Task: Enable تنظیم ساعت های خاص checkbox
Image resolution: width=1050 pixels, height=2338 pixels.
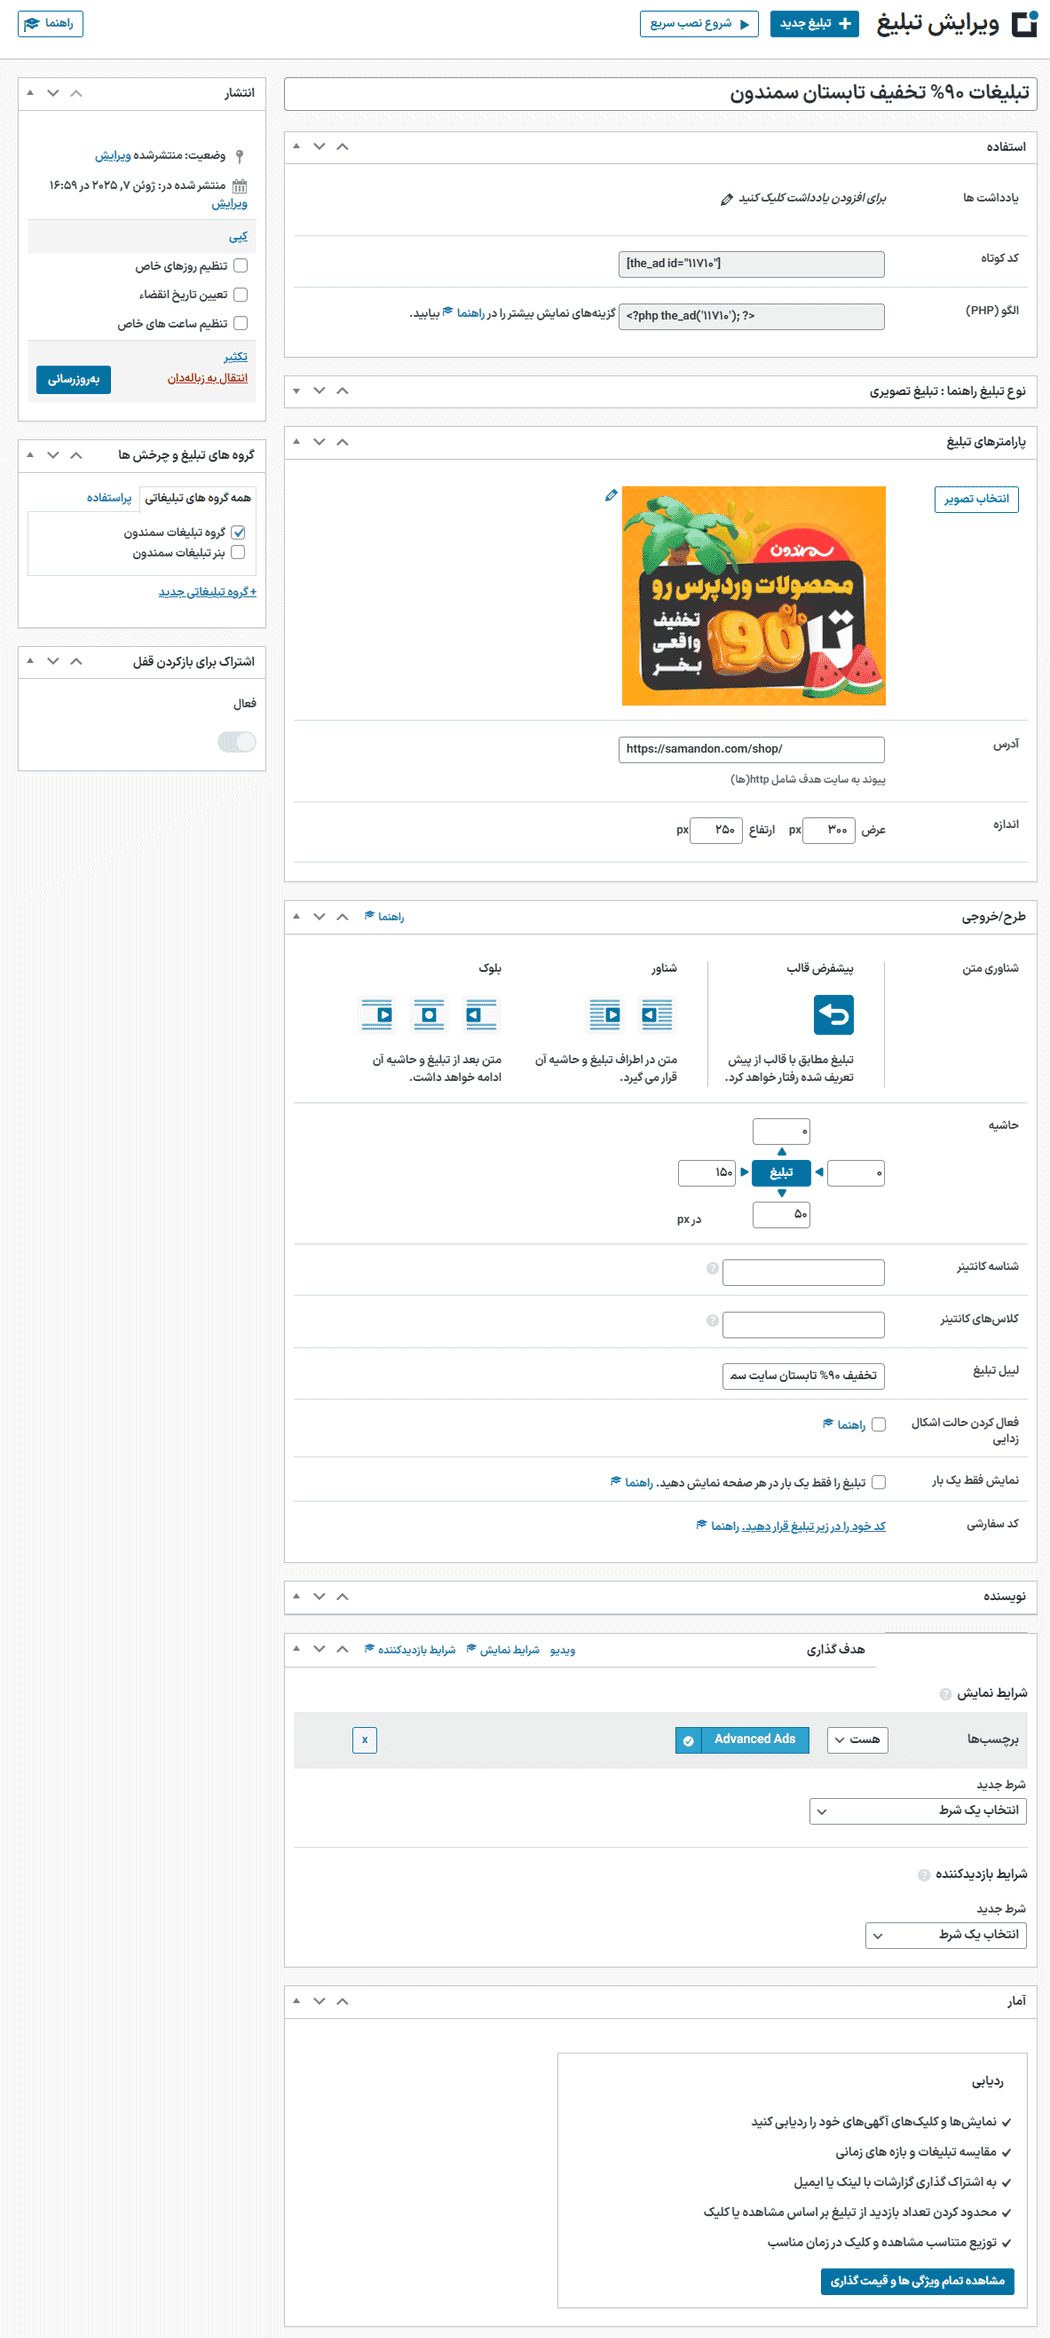Action: click(240, 324)
